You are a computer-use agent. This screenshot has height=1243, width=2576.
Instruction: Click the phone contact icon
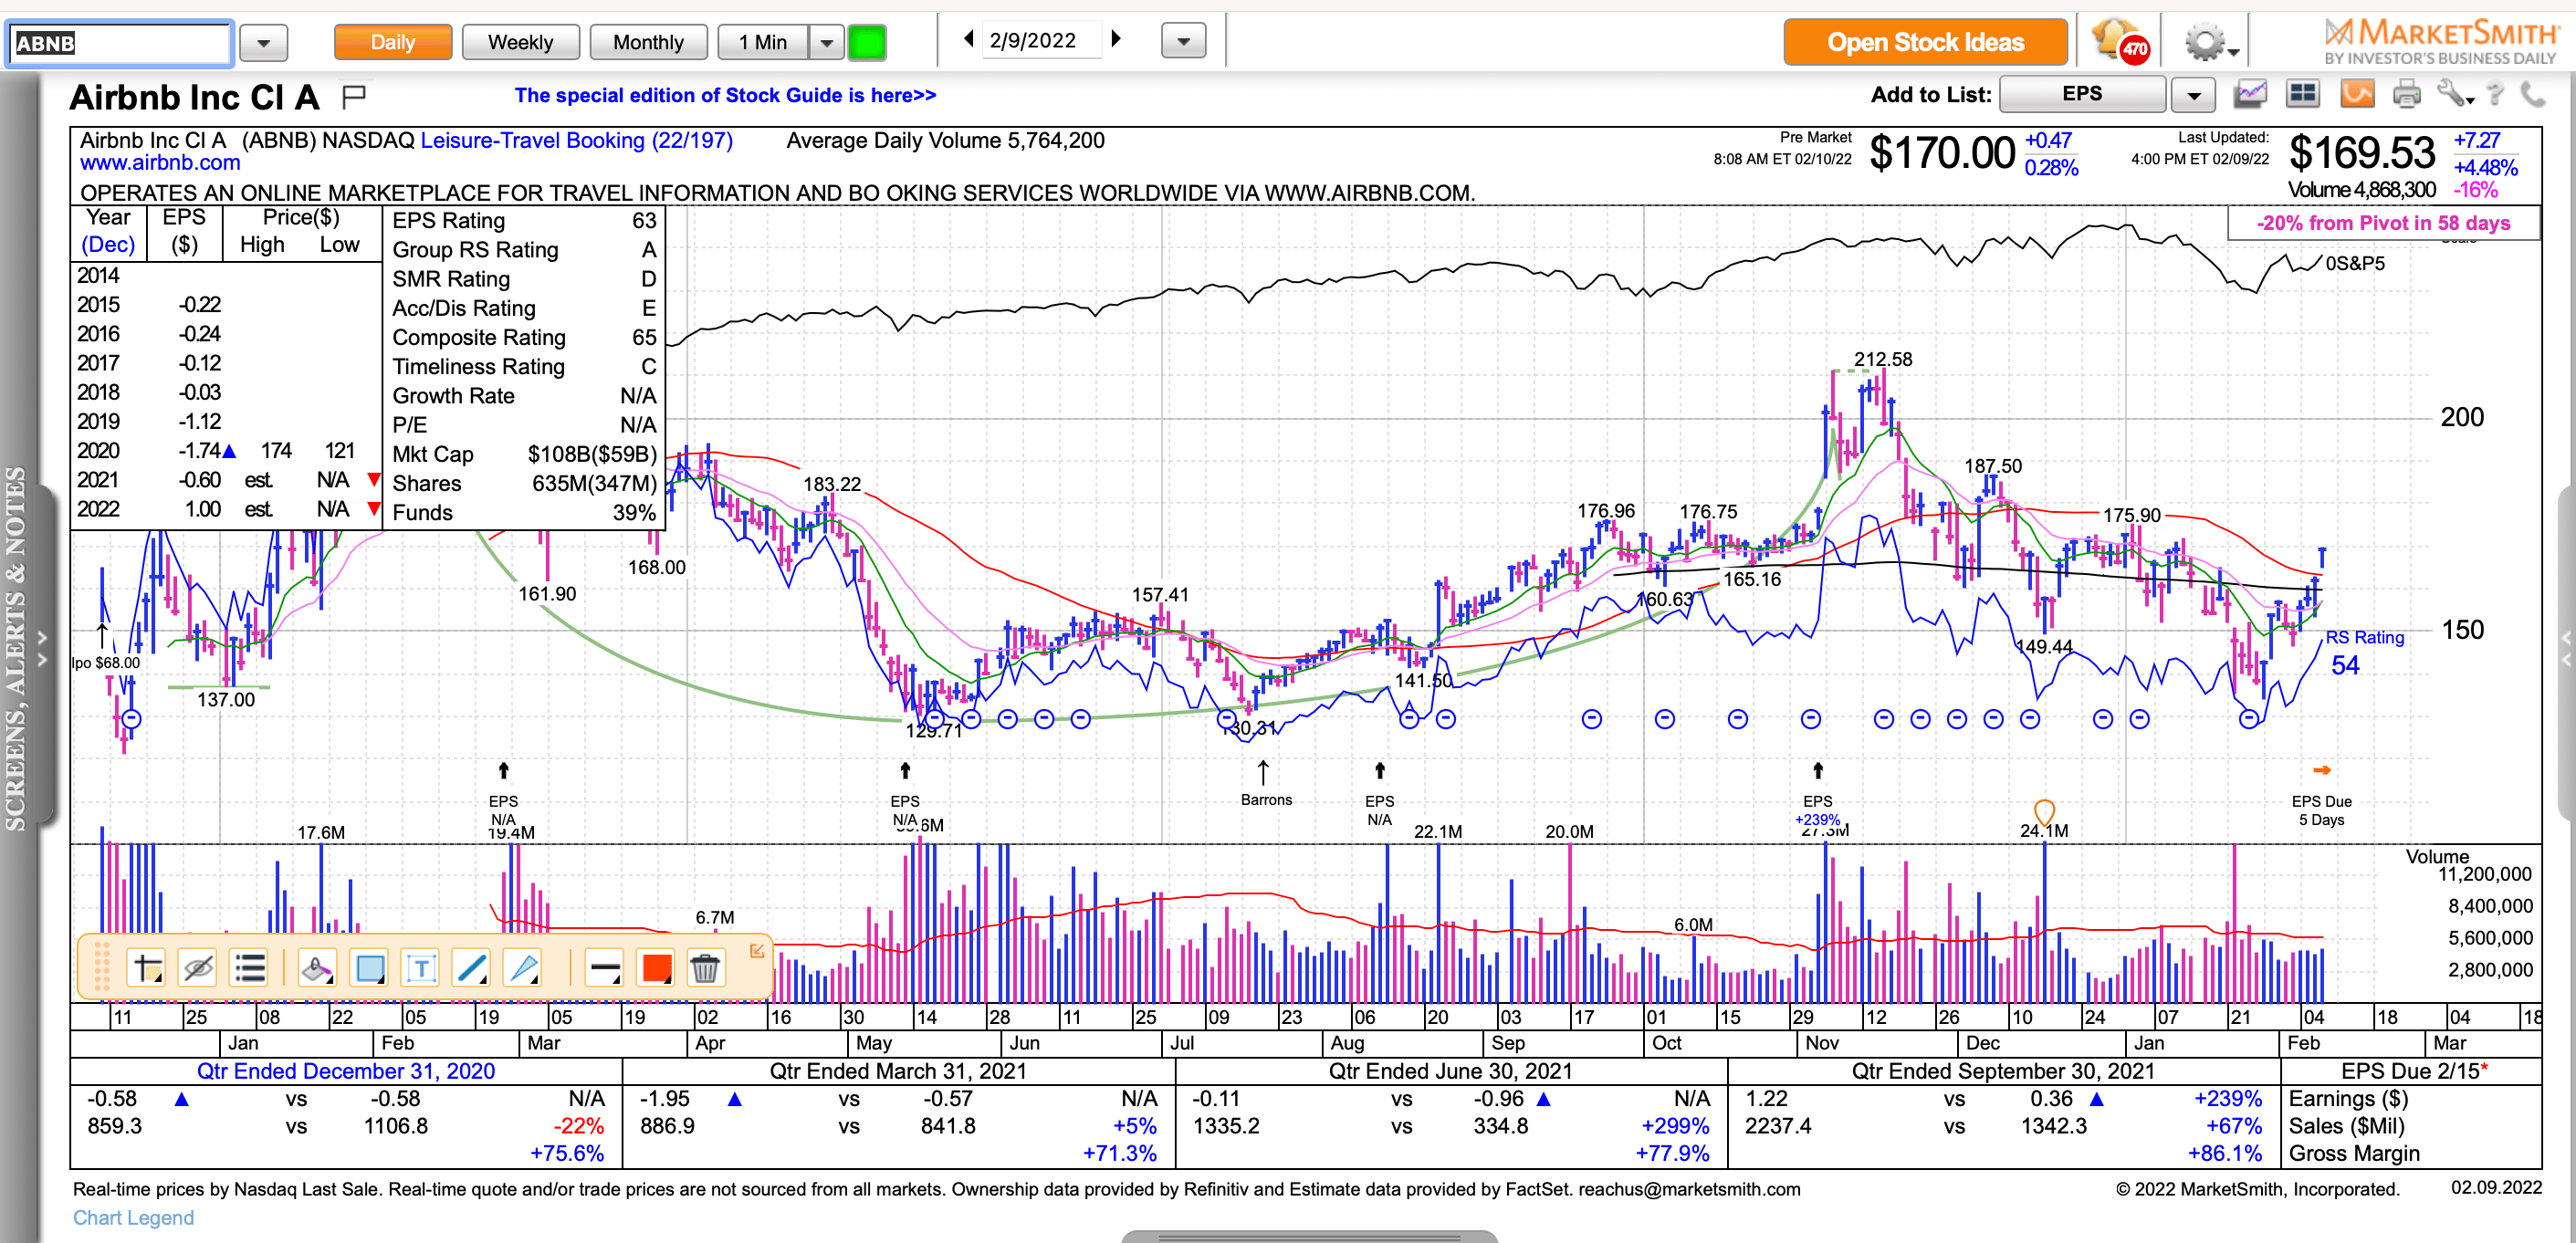(x=2533, y=94)
